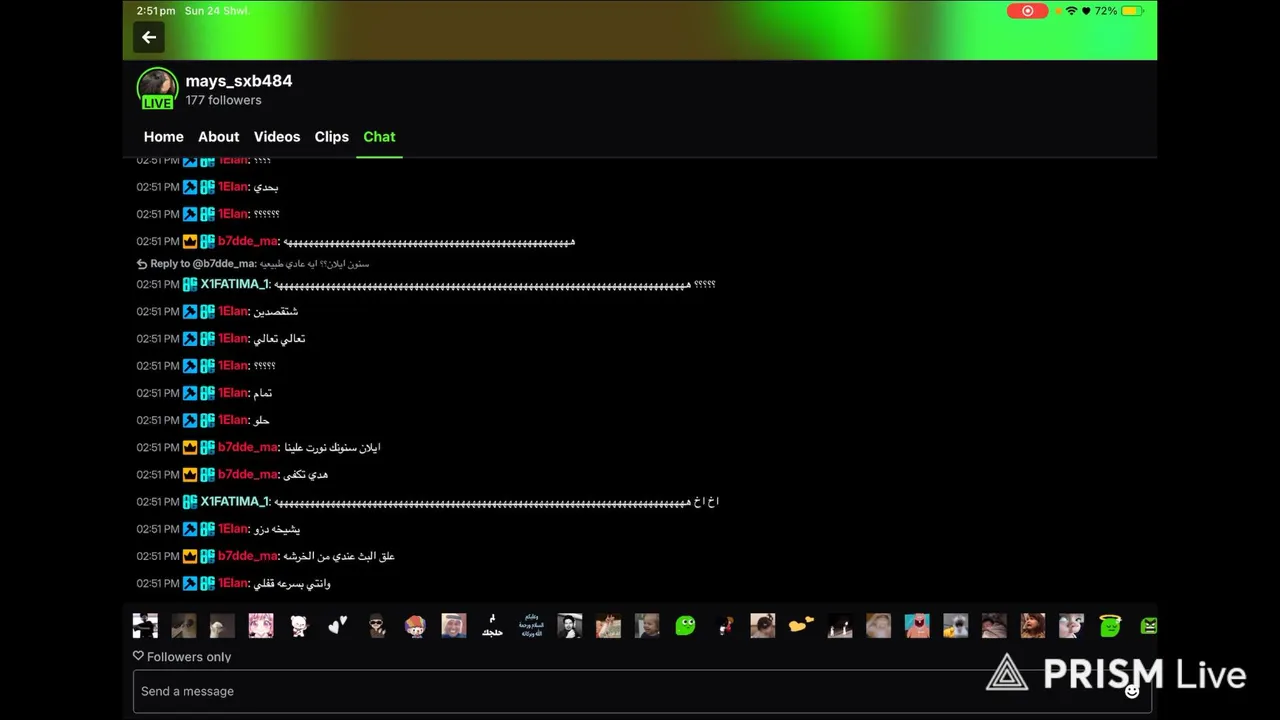
Task: Open the Clips tab
Action: pos(332,137)
